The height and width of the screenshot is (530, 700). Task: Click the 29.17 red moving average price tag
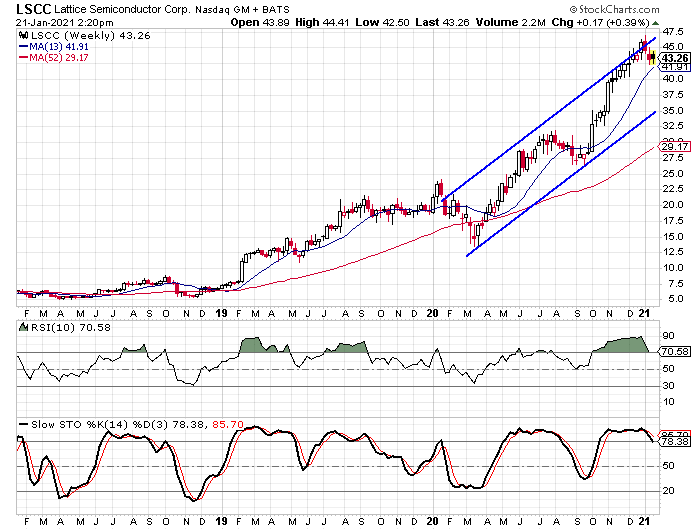click(675, 146)
